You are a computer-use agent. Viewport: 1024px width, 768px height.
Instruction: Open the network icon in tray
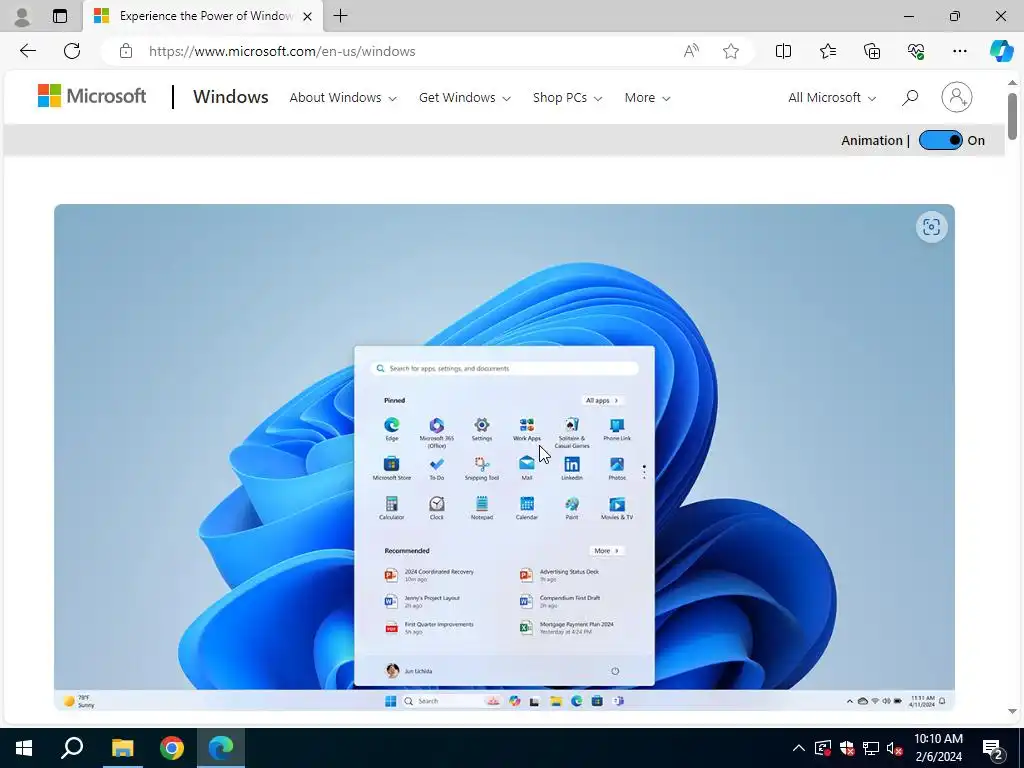click(871, 748)
